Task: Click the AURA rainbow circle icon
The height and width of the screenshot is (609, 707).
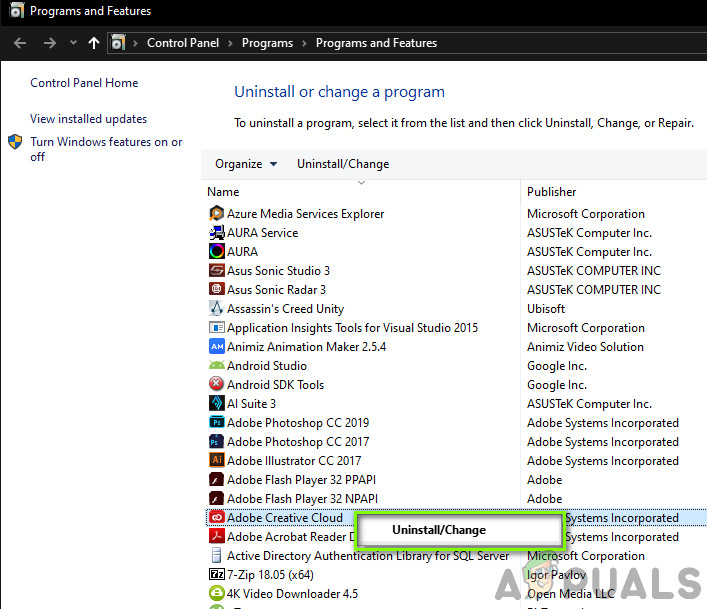Action: click(x=216, y=251)
